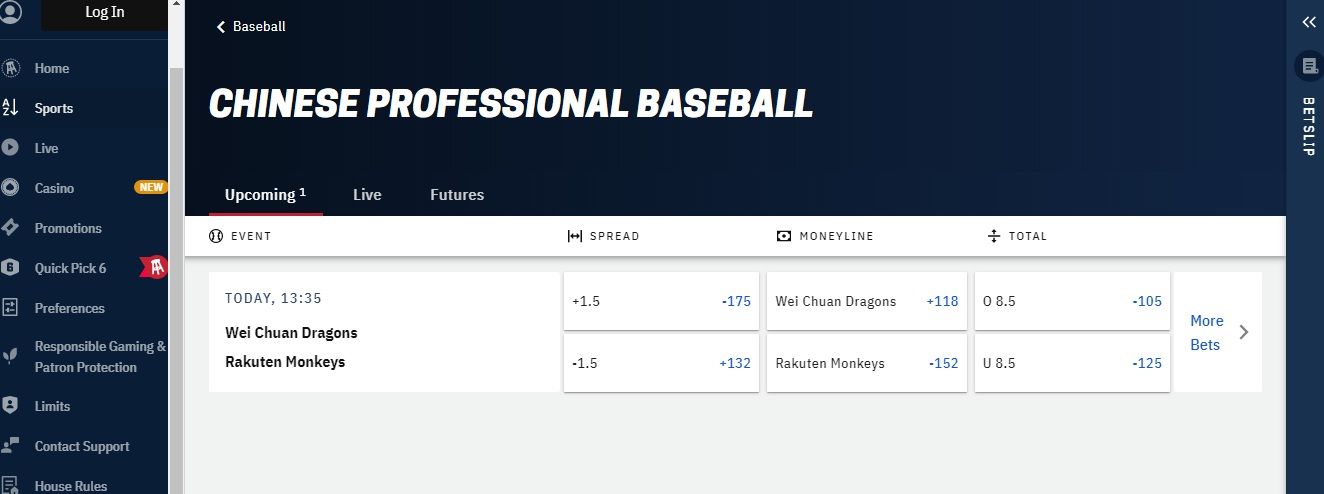Click the Betslip receipt icon
1324x494 pixels.
[x=1308, y=66]
